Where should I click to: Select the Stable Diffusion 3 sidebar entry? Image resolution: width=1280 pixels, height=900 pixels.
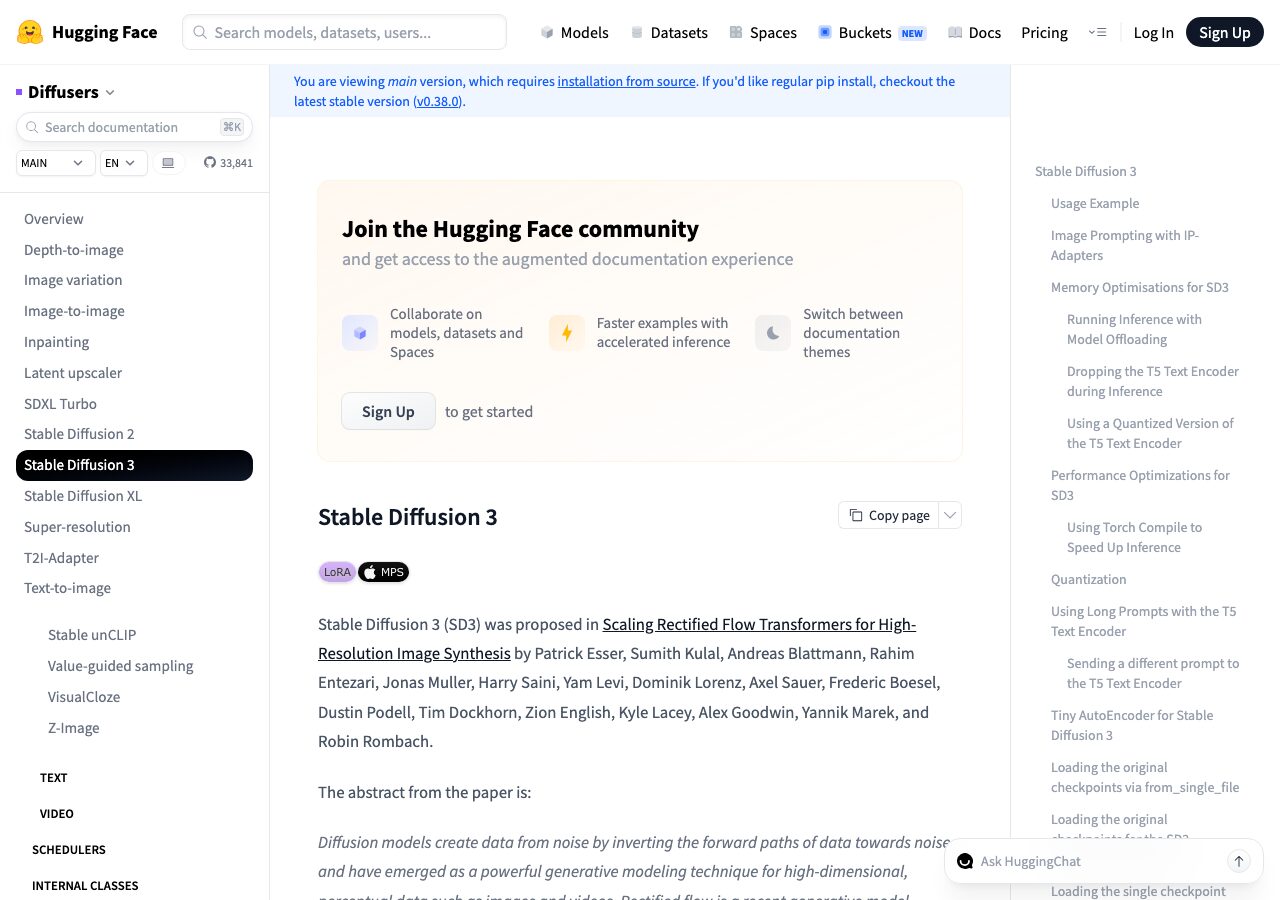point(134,465)
